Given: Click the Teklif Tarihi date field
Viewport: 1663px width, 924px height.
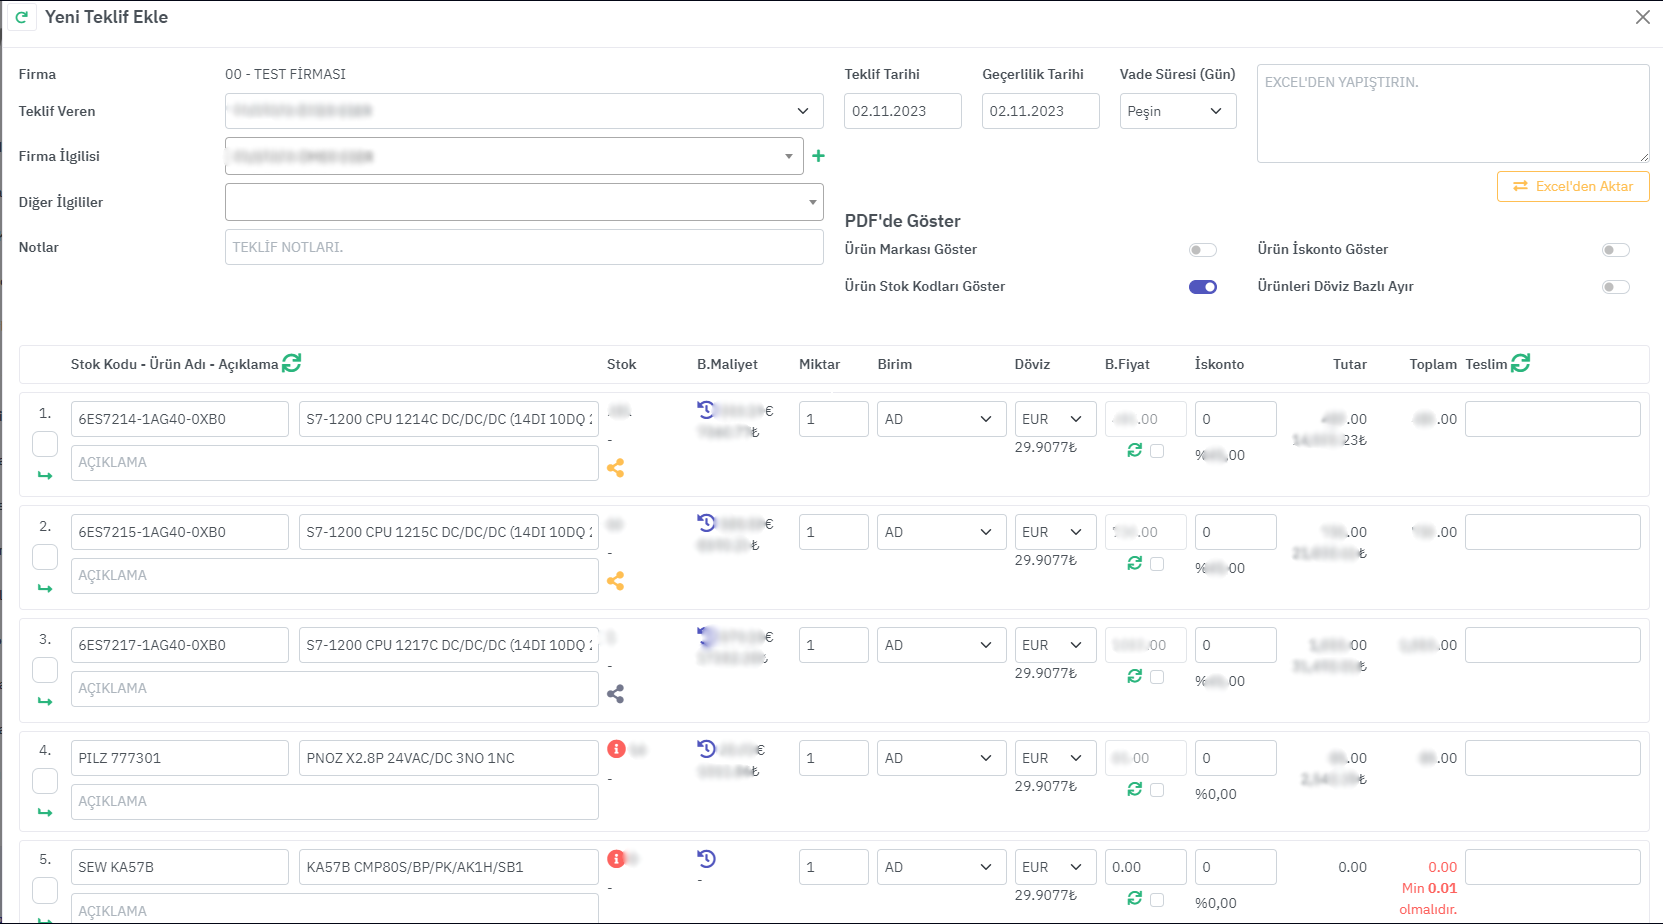Looking at the screenshot, I should [x=902, y=111].
